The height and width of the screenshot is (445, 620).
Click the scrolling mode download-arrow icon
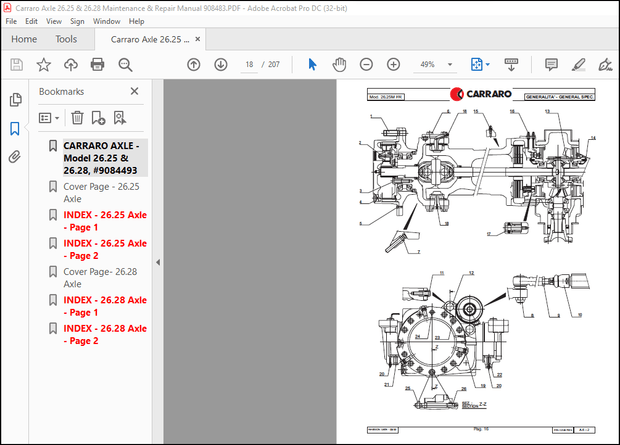pos(511,64)
